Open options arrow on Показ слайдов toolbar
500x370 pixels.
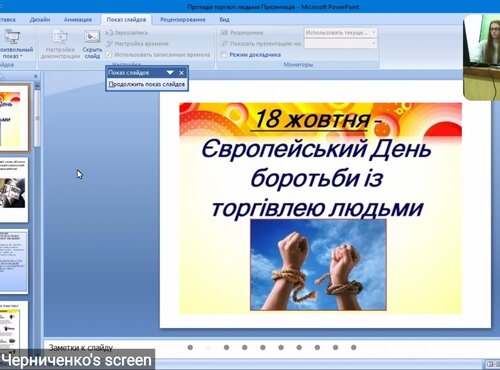(x=170, y=73)
